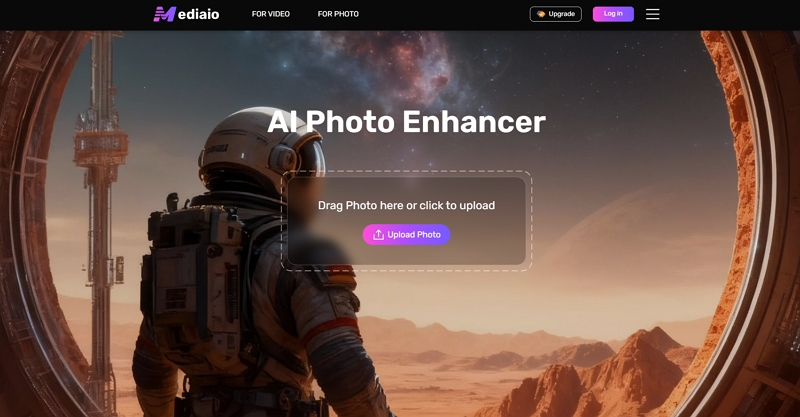Click the purple M logo icon
This screenshot has width=800, height=417.
(164, 14)
